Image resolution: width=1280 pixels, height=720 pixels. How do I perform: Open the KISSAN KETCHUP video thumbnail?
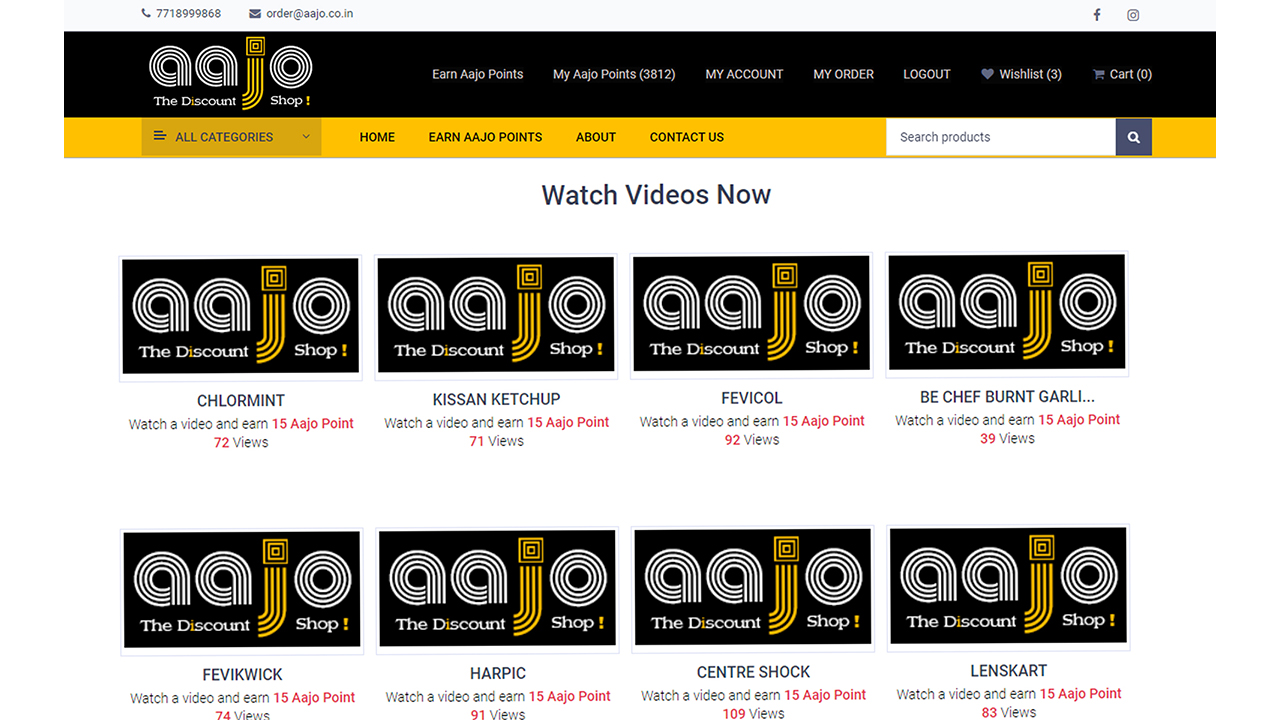coord(496,317)
